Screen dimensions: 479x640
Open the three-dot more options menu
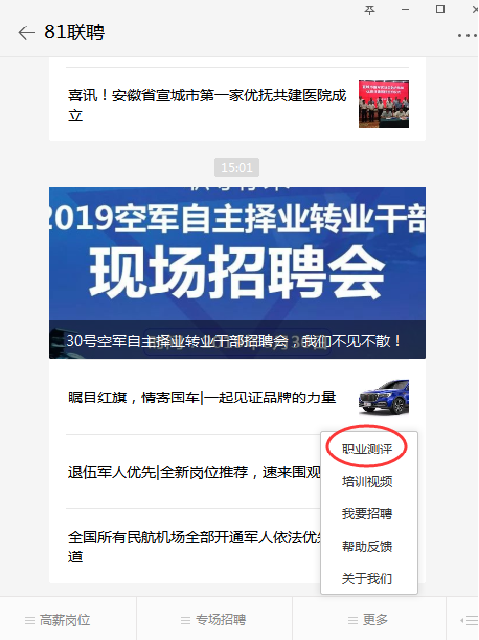(468, 36)
